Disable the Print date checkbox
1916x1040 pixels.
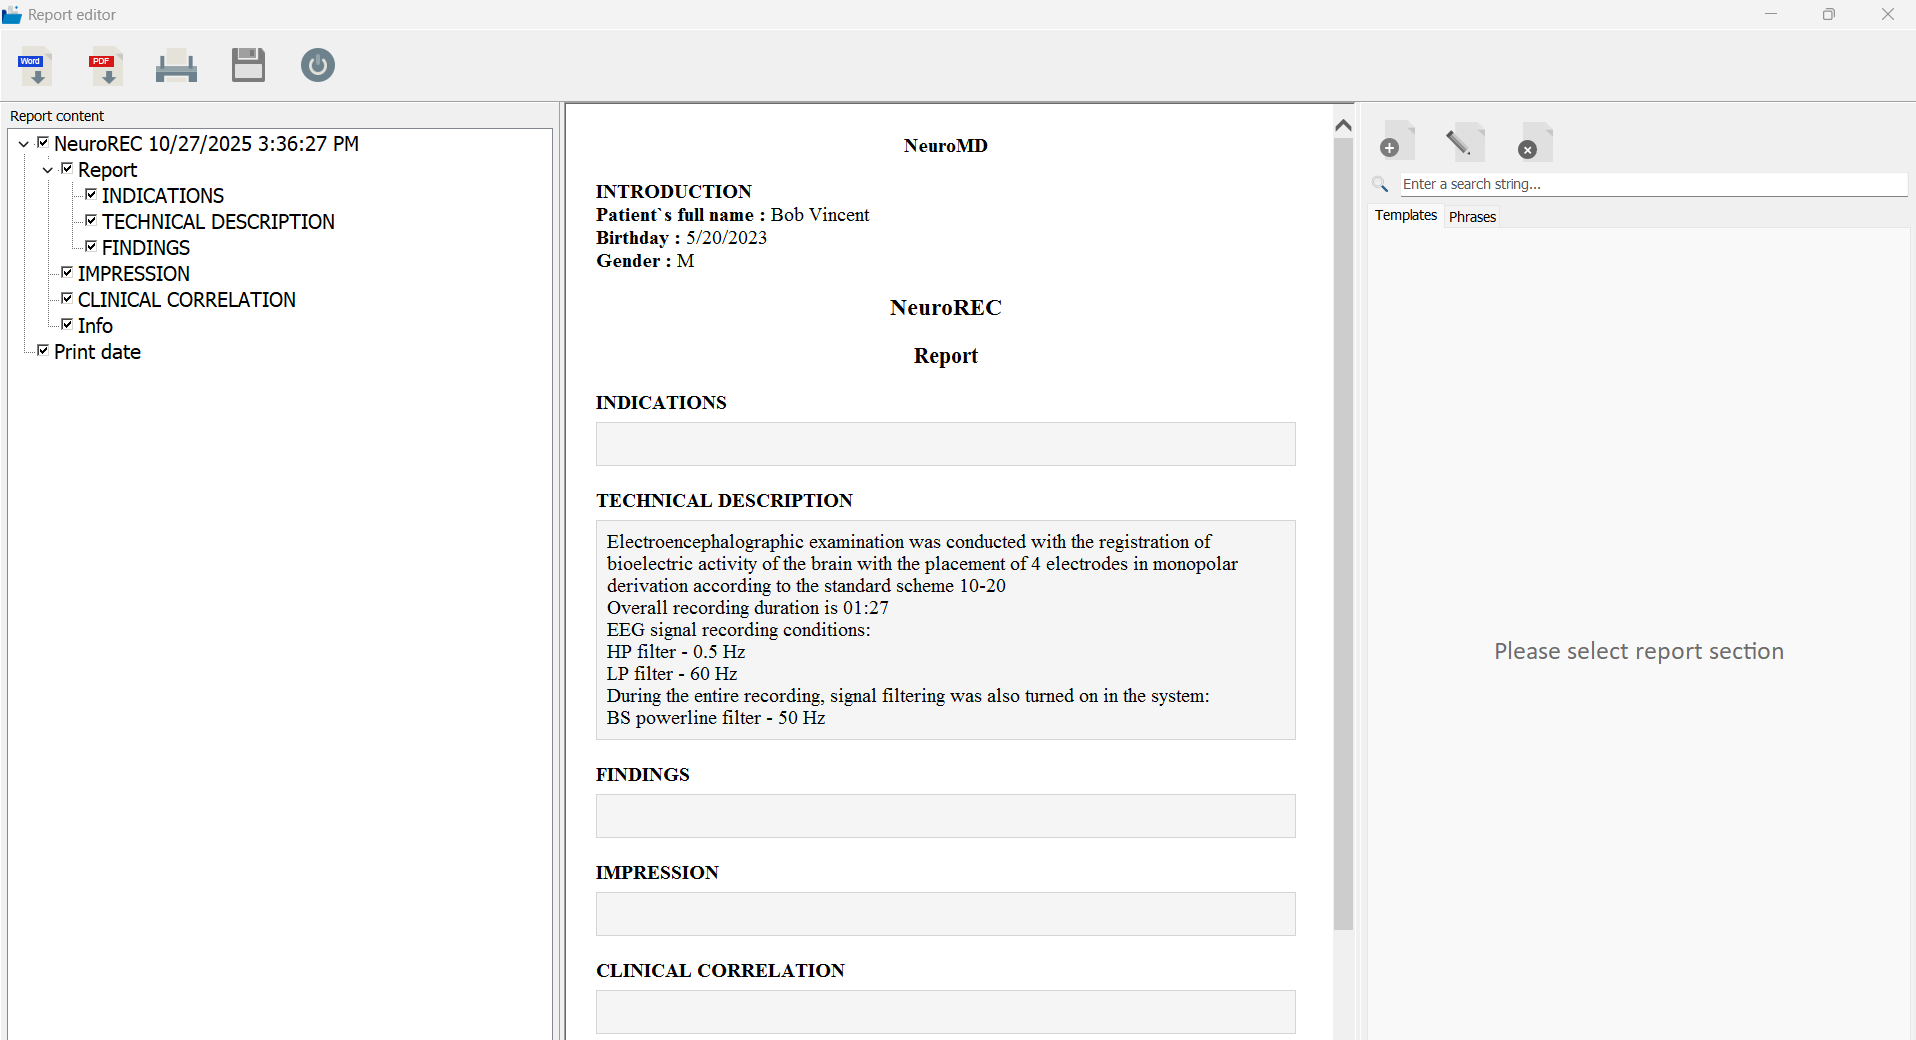43,351
